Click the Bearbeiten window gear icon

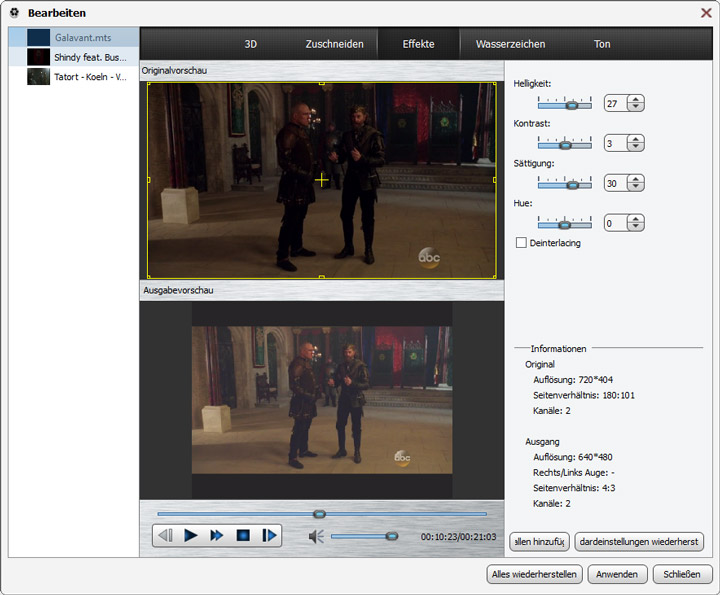tap(14, 12)
